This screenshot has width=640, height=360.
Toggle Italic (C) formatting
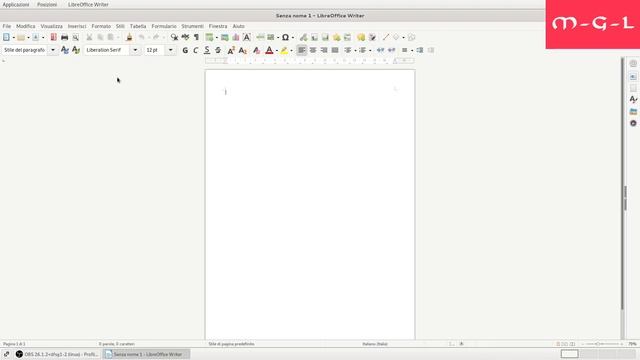(x=196, y=50)
